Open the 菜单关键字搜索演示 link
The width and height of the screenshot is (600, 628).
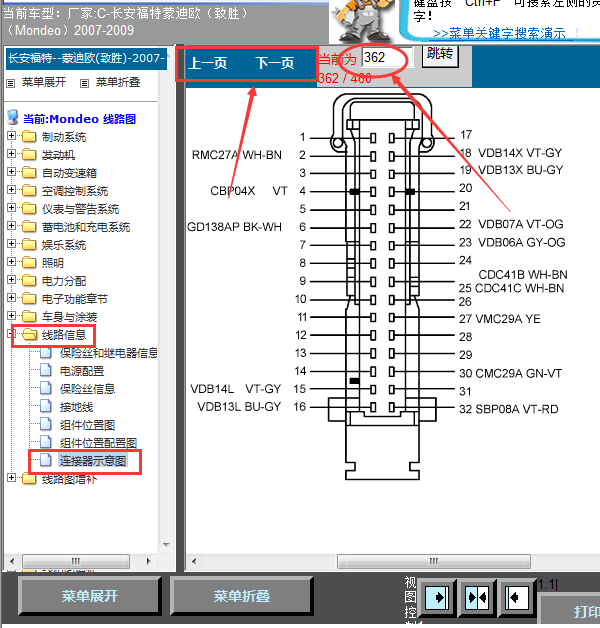499,33
